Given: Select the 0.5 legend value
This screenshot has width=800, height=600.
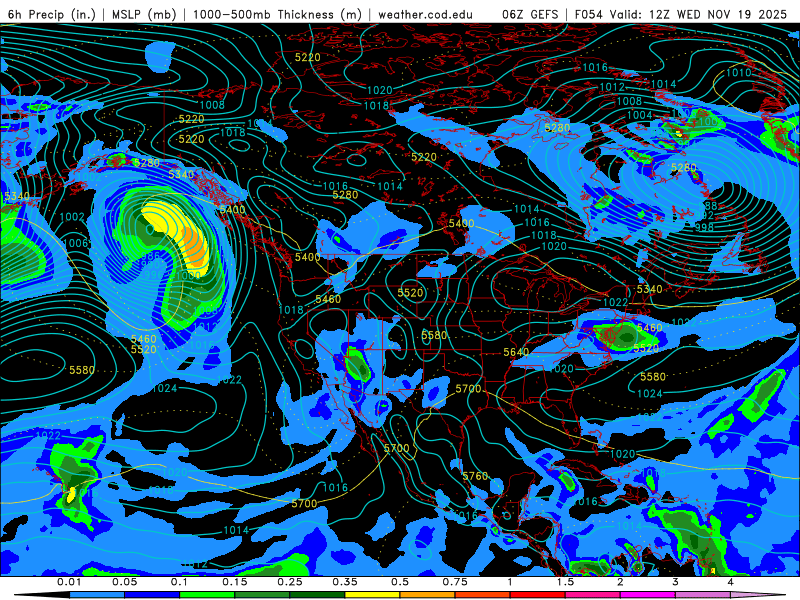Looking at the screenshot, I should click(400, 582).
